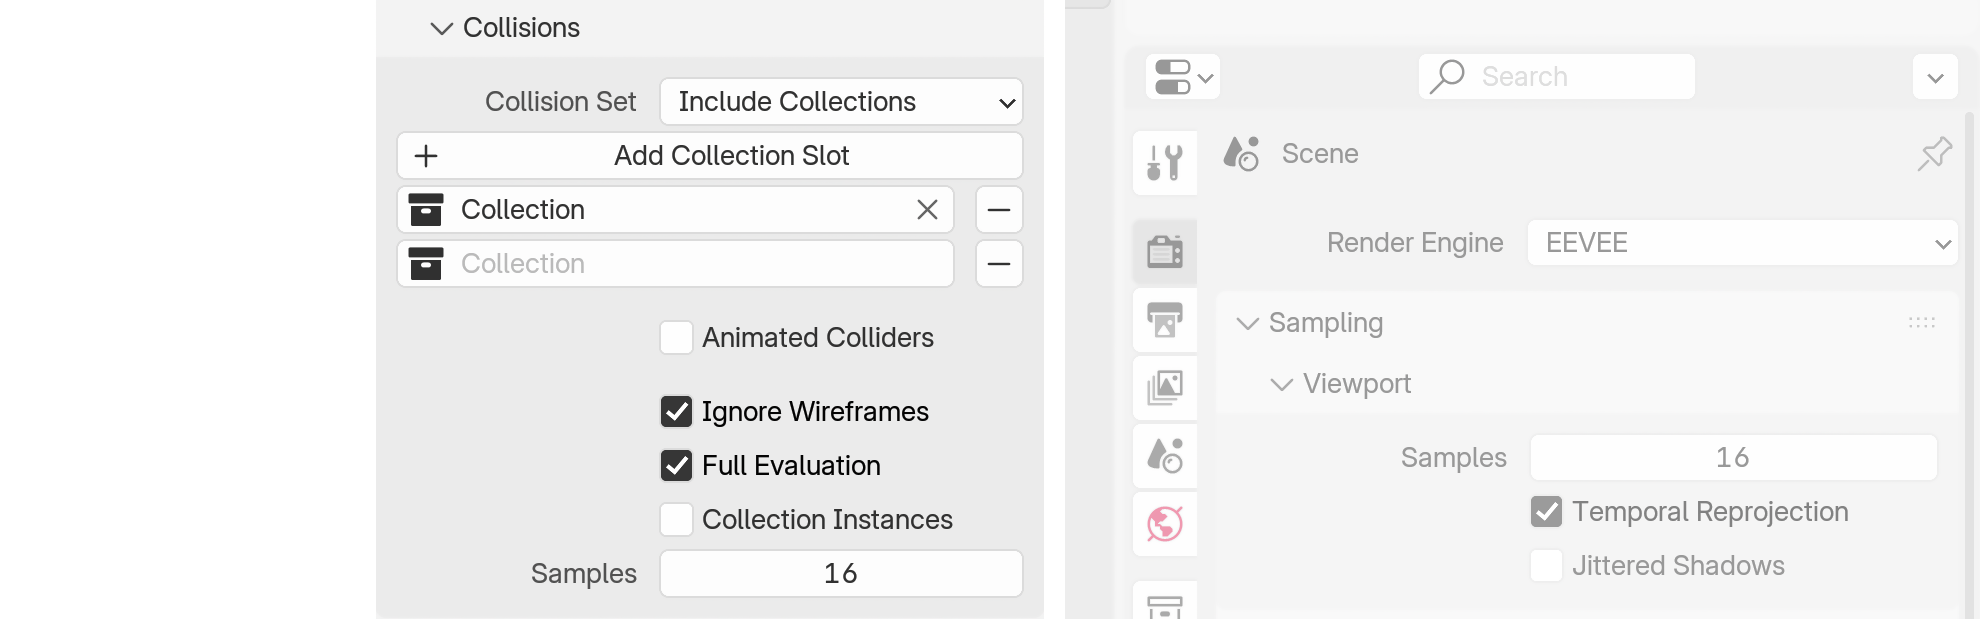Remove the first collection slot
1980x619 pixels.
(x=998, y=210)
